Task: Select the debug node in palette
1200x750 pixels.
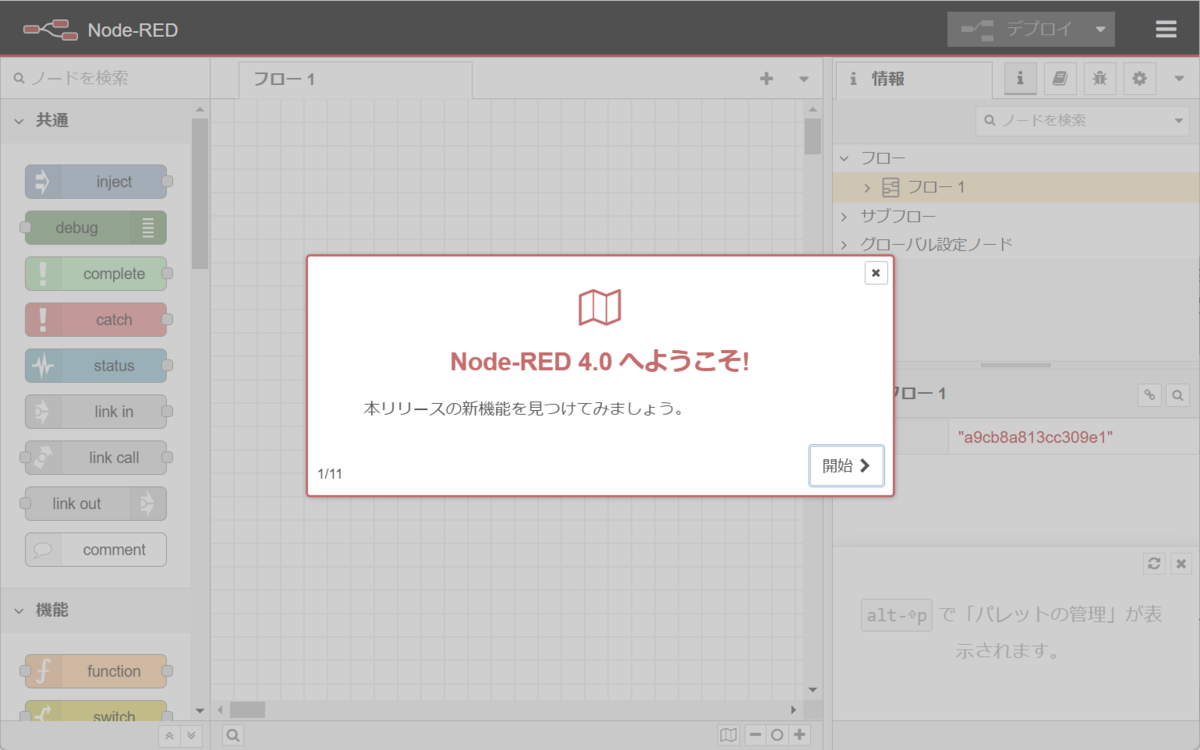Action: (x=96, y=228)
